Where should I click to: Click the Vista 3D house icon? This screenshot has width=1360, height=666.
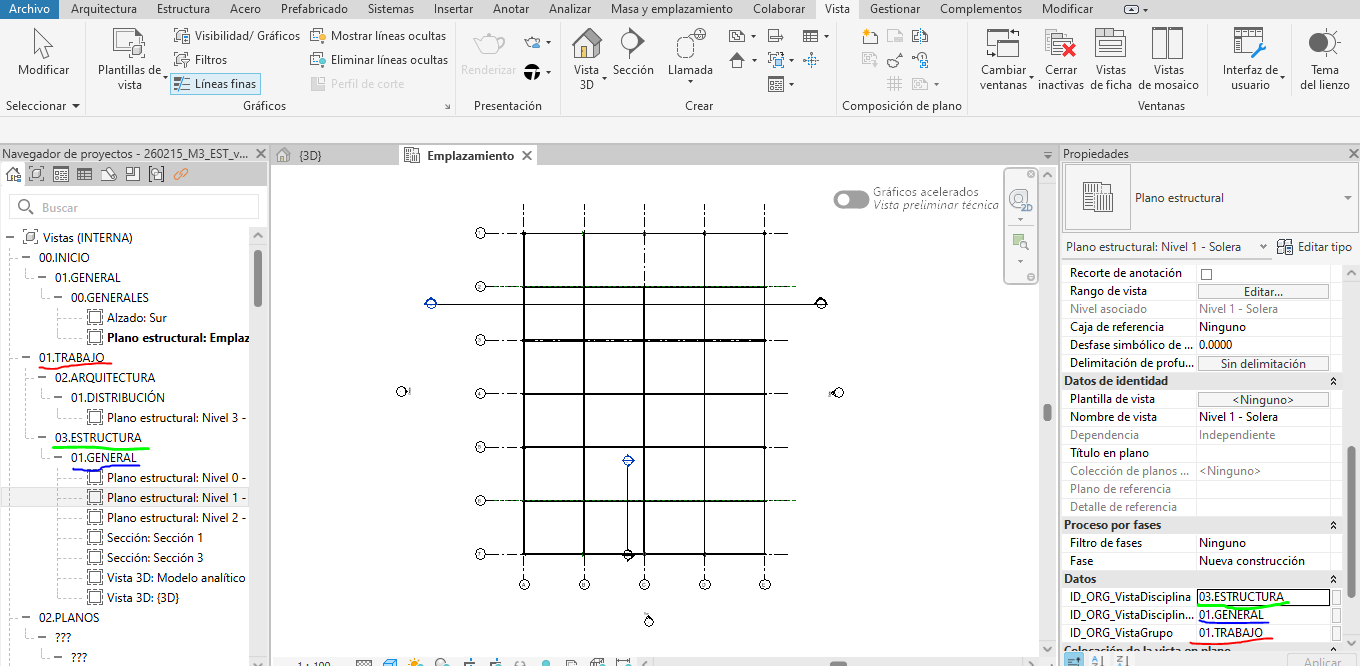point(586,45)
